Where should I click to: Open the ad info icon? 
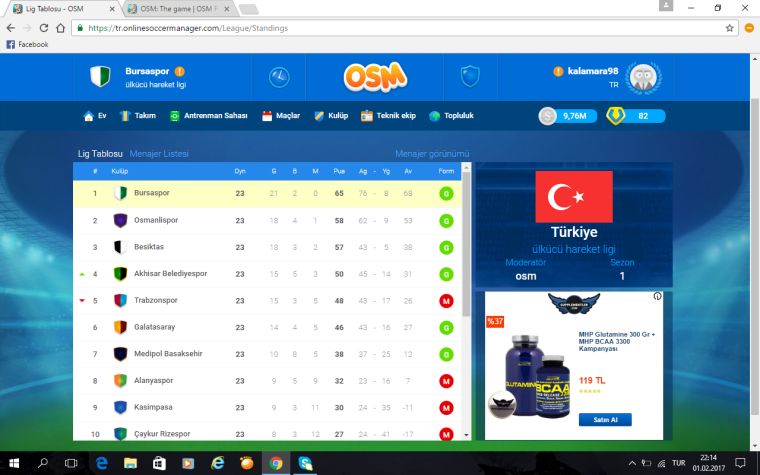pos(657,296)
